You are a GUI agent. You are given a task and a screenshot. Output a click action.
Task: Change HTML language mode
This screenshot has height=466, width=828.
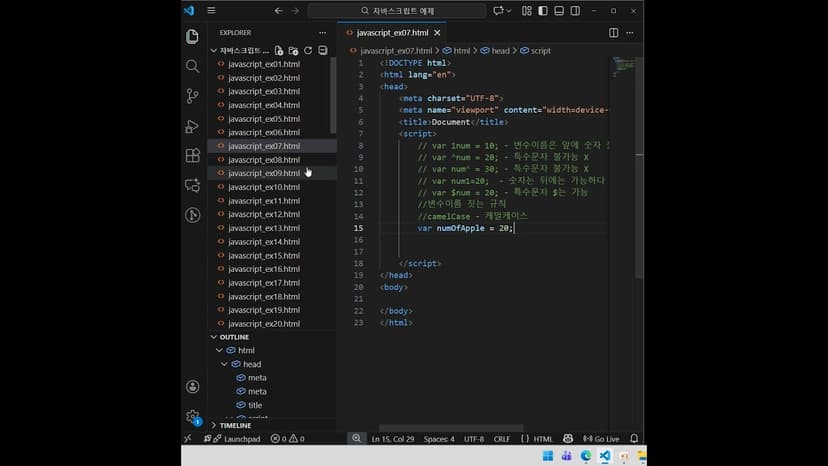point(543,439)
